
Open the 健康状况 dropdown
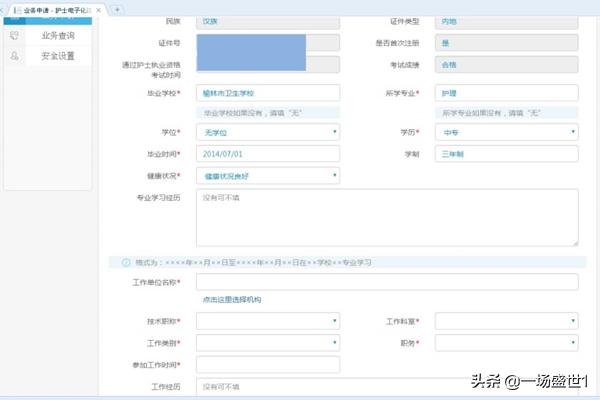pos(267,176)
